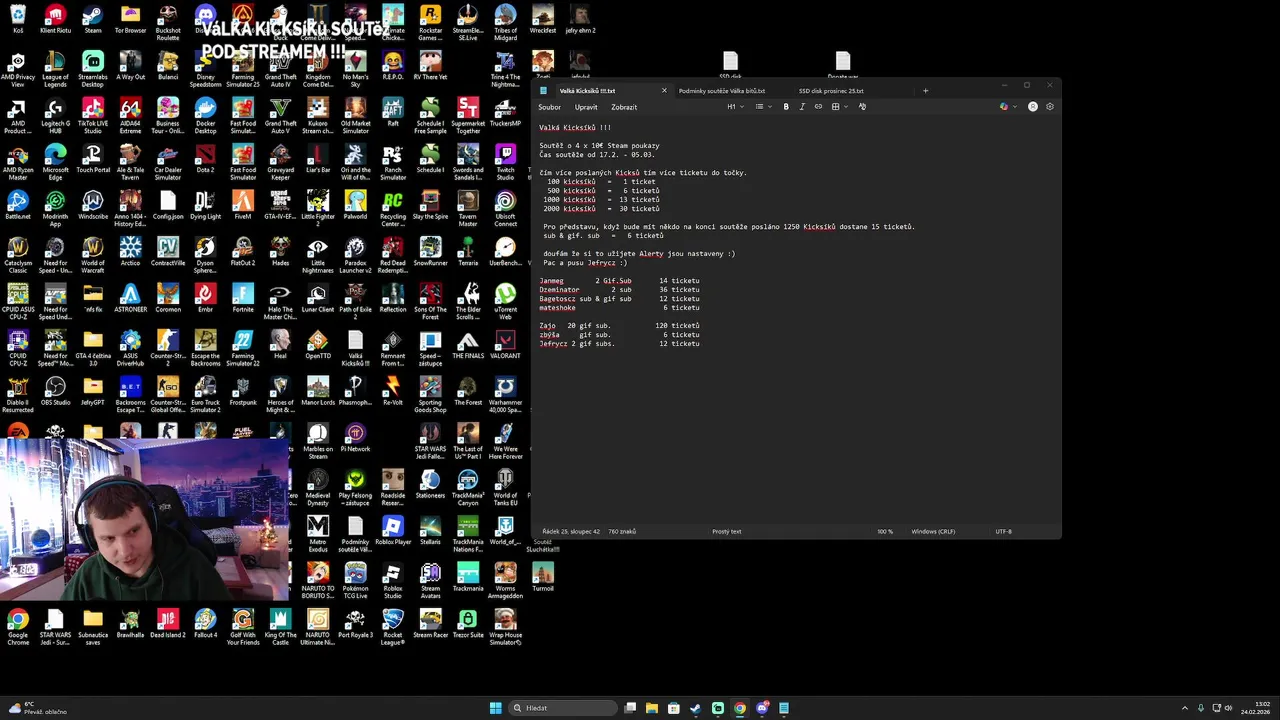Open Fallout 4 desktop shortcut
Screen dimensions: 1280x720
(205, 624)
